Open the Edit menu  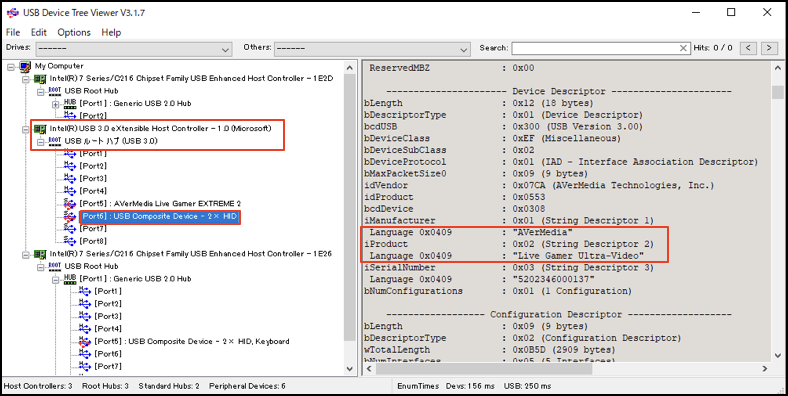tap(39, 32)
